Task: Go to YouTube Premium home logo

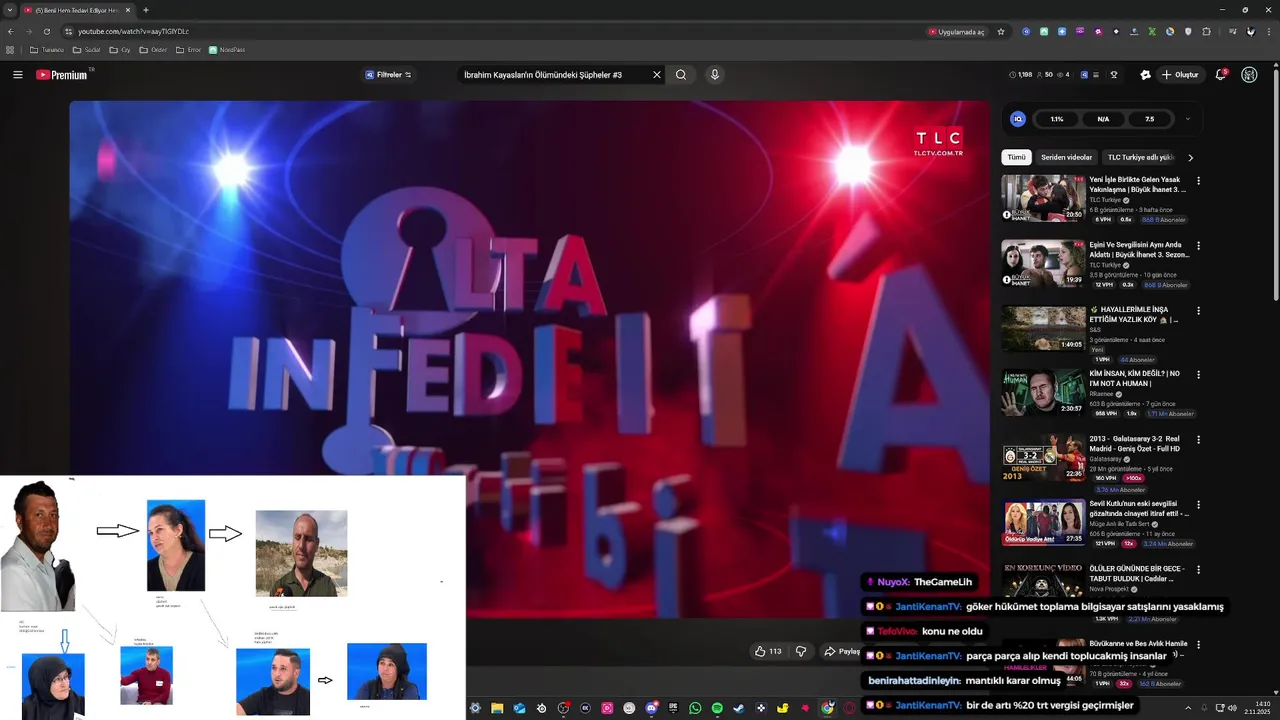Action: pyautogui.click(x=62, y=75)
